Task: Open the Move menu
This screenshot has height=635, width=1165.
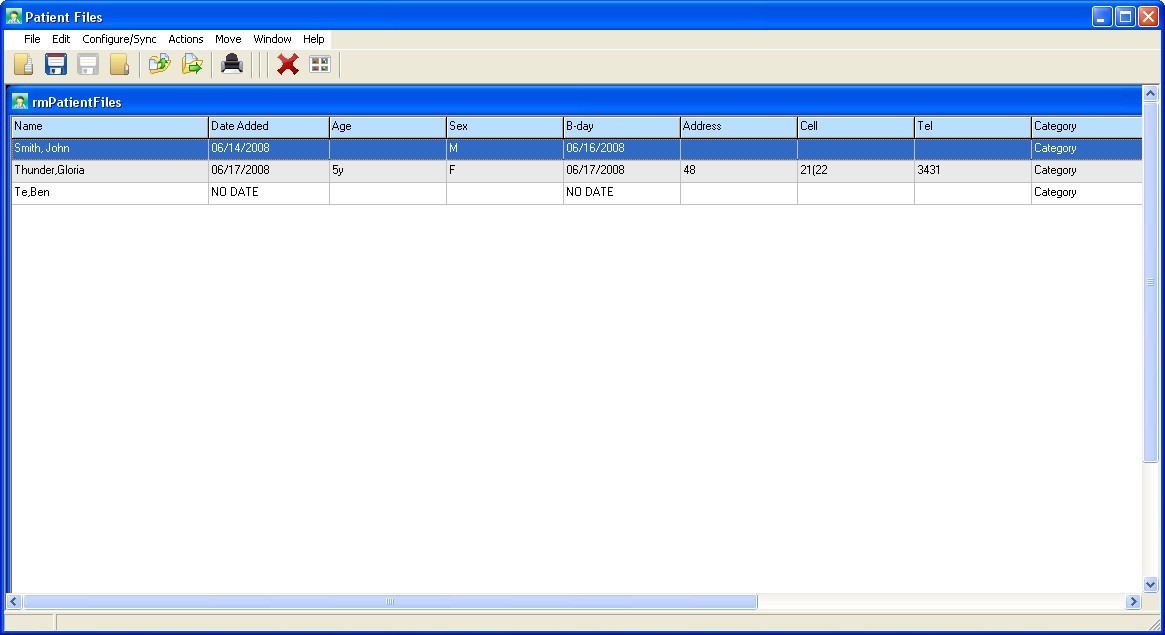Action: click(x=228, y=39)
